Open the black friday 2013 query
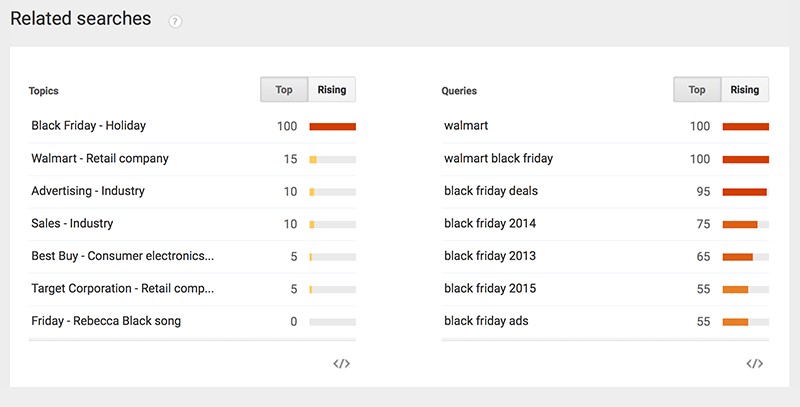 tap(490, 256)
